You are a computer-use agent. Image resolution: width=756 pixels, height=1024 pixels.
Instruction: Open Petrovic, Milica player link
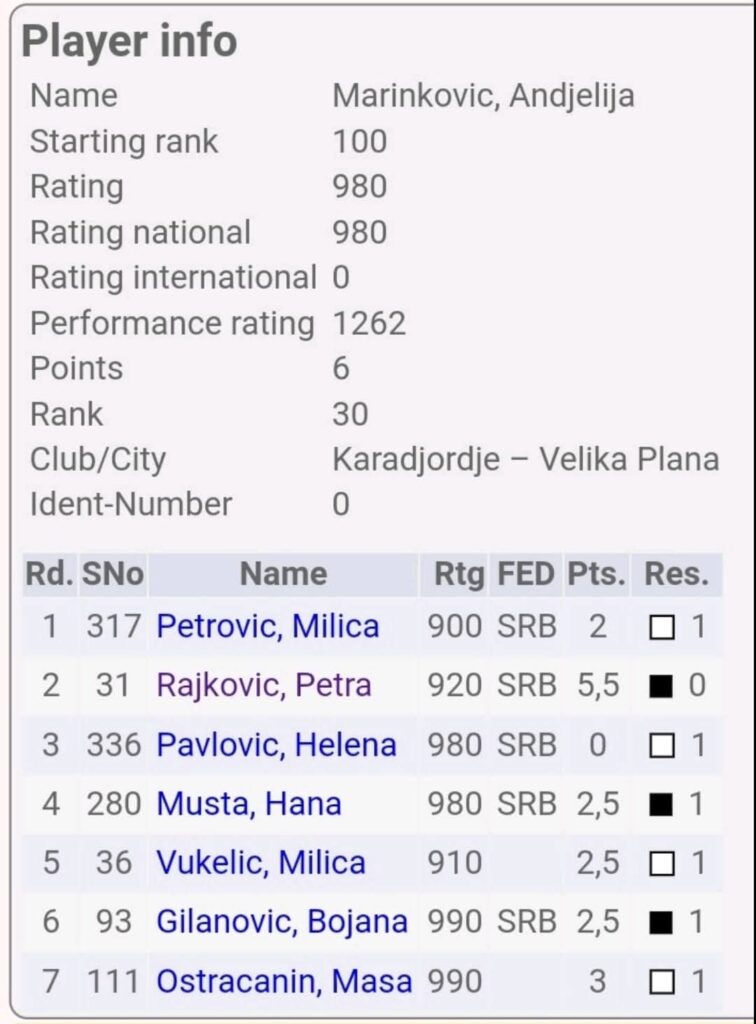click(x=267, y=627)
